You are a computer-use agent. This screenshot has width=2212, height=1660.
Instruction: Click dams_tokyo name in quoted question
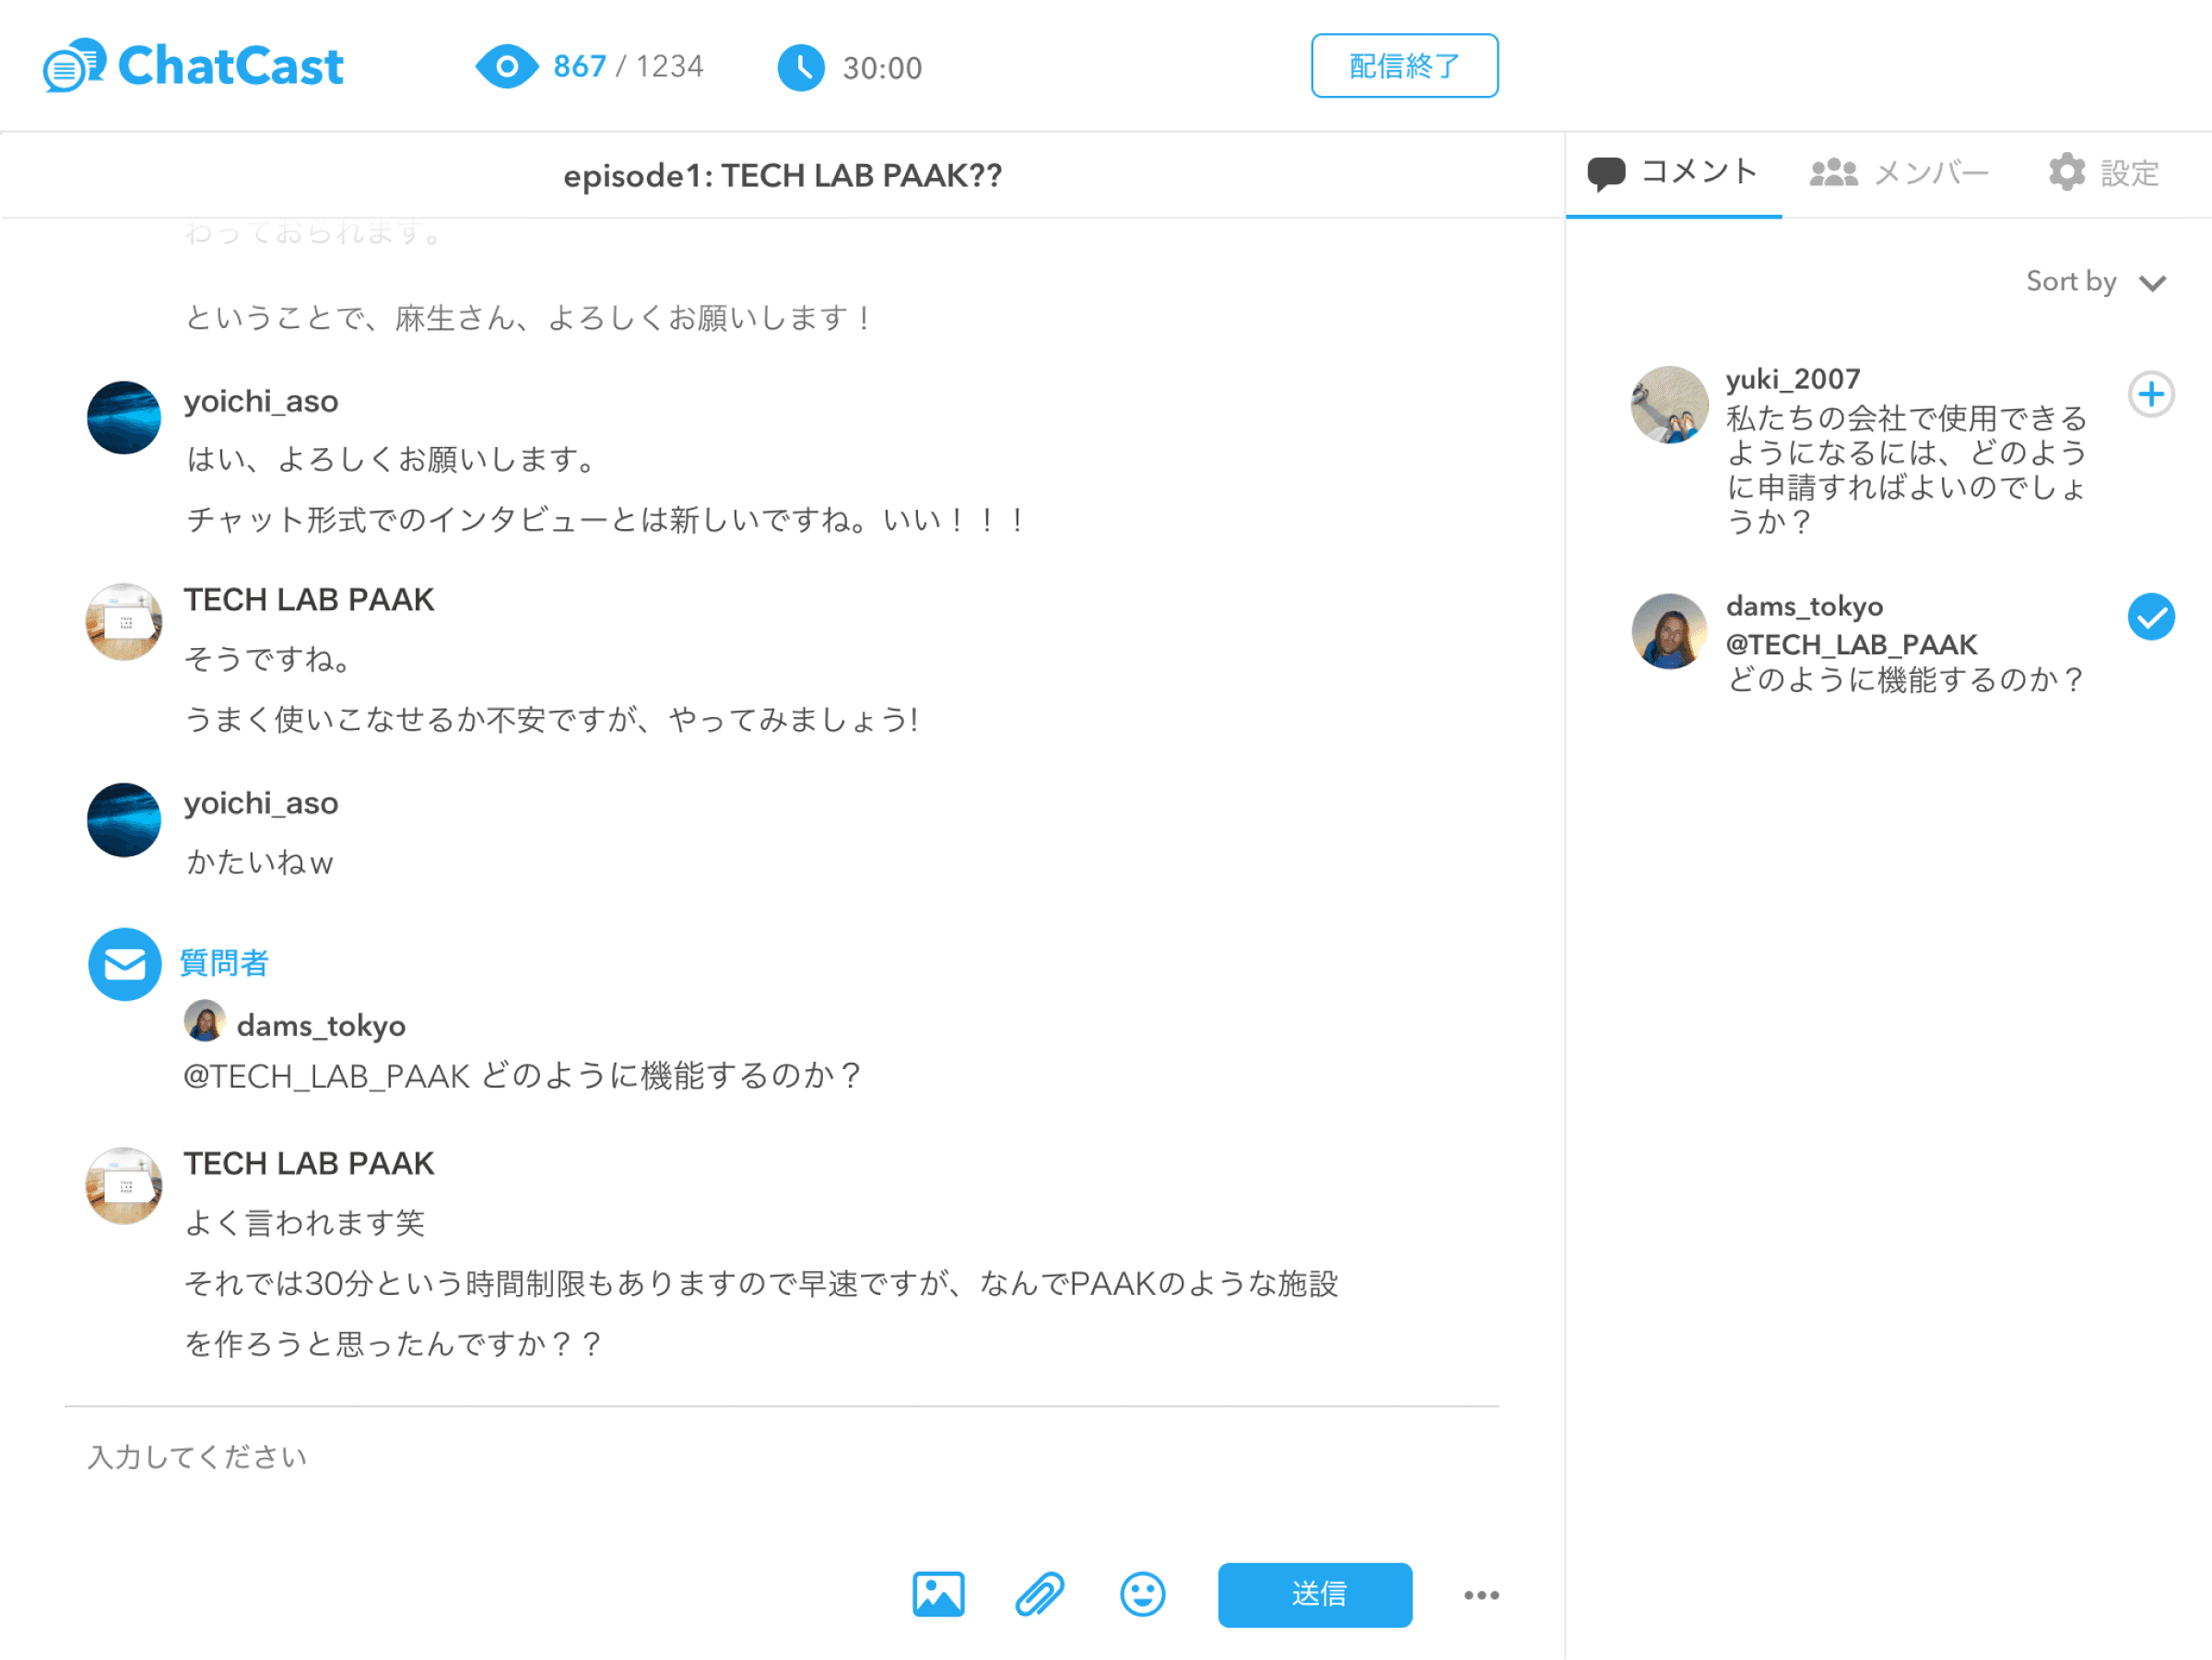coord(321,1026)
